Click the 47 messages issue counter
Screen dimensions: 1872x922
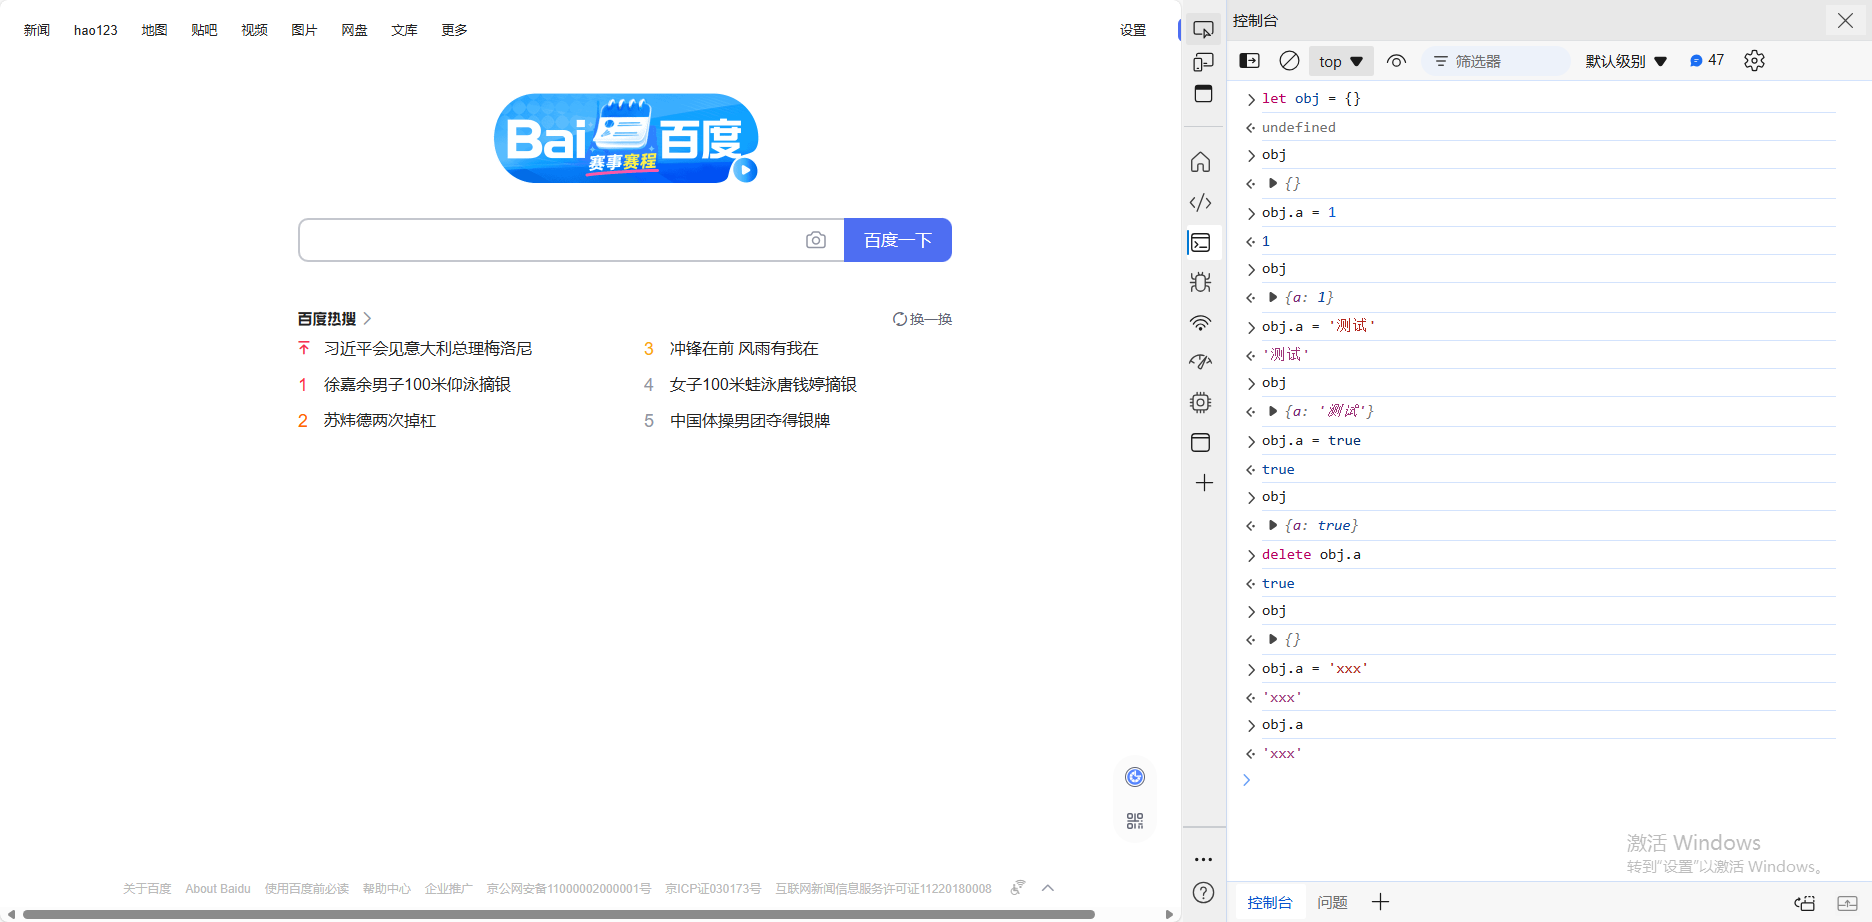(x=1707, y=61)
